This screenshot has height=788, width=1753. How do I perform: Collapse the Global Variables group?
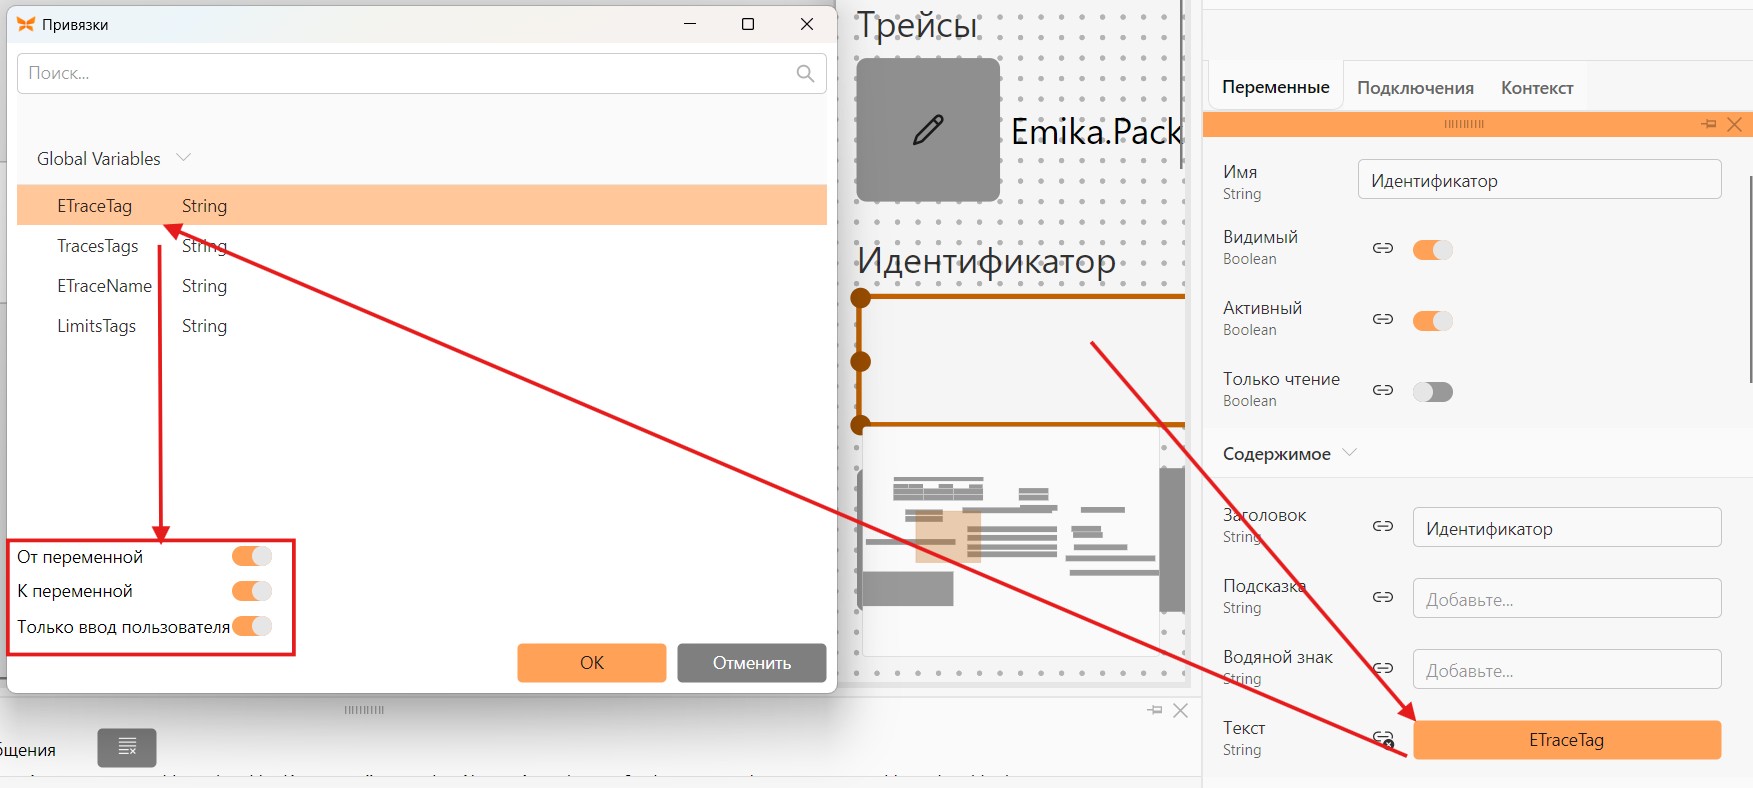tap(184, 158)
